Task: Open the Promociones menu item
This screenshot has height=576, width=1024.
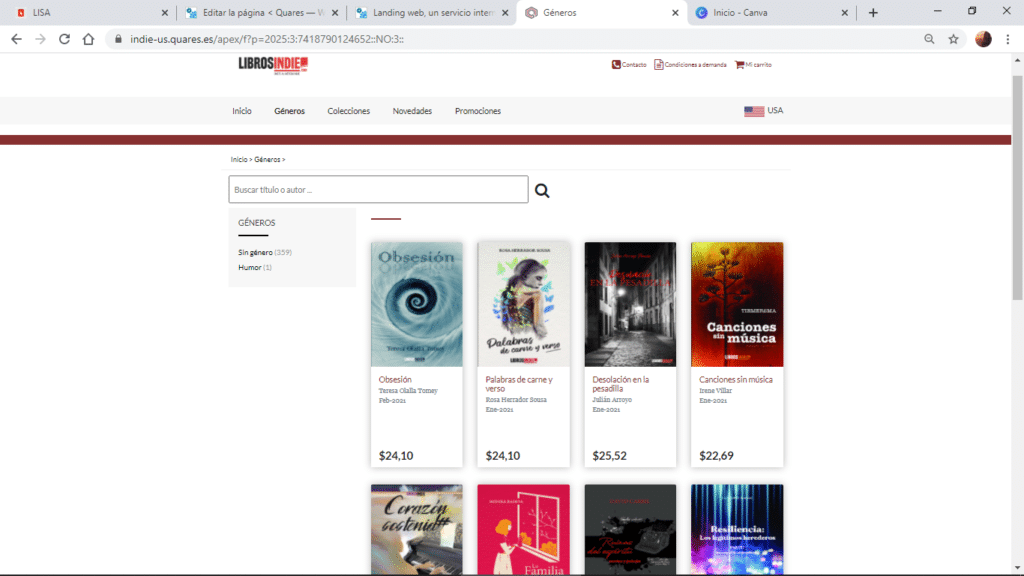Action: [x=478, y=111]
